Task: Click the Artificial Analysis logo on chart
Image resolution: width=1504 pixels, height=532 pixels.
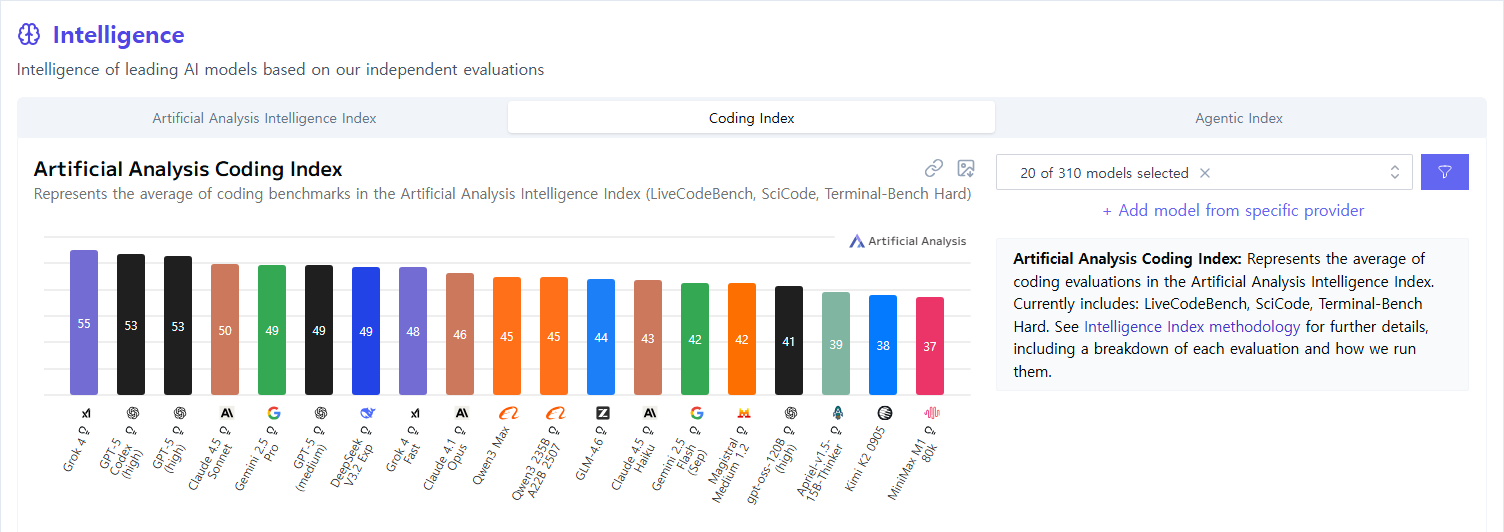Action: pyautogui.click(x=907, y=241)
